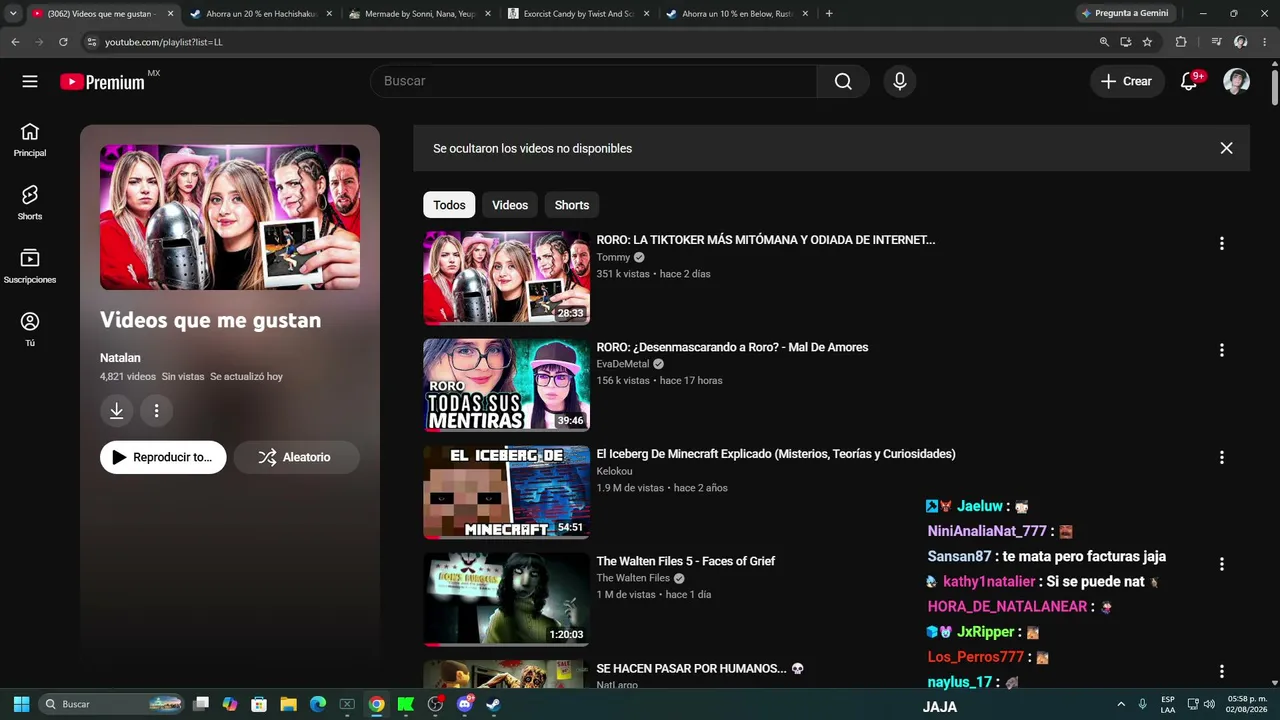Image resolution: width=1280 pixels, height=720 pixels.
Task: Open the RORO TODAS SUS MENTIRAS thumbnail
Action: [x=506, y=385]
